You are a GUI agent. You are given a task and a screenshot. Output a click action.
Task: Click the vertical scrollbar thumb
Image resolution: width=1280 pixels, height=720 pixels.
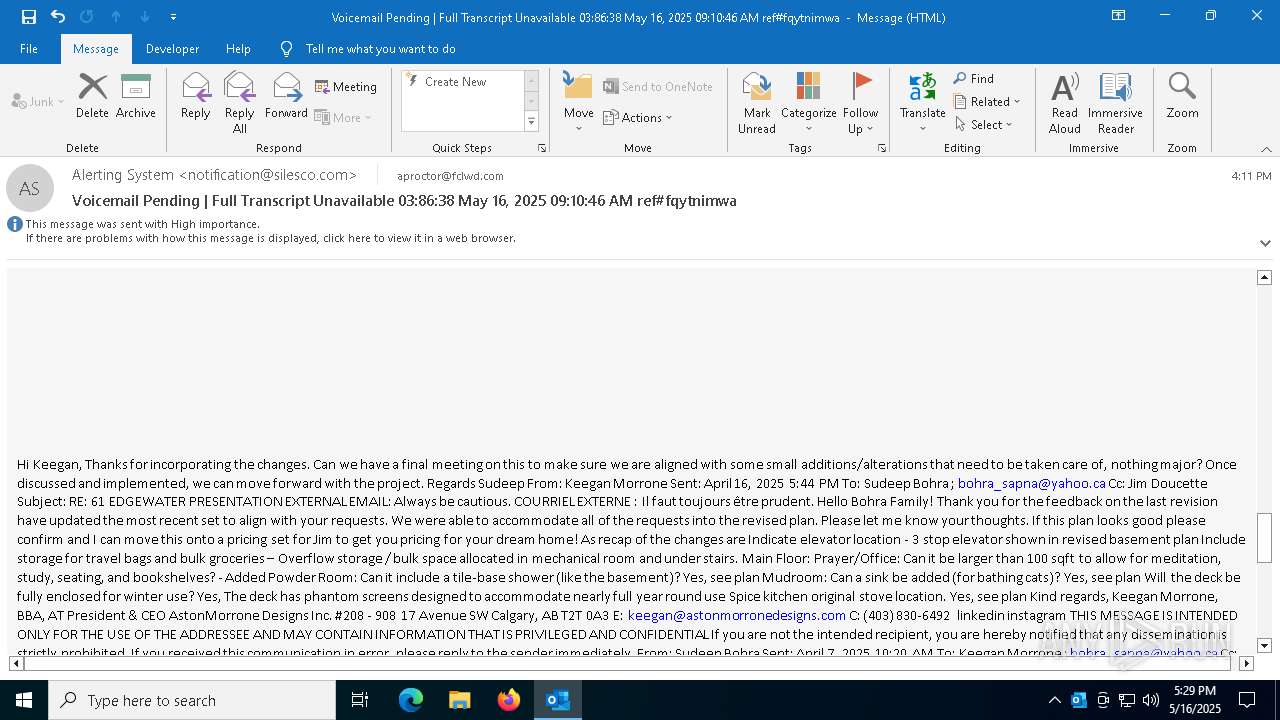coord(1264,538)
